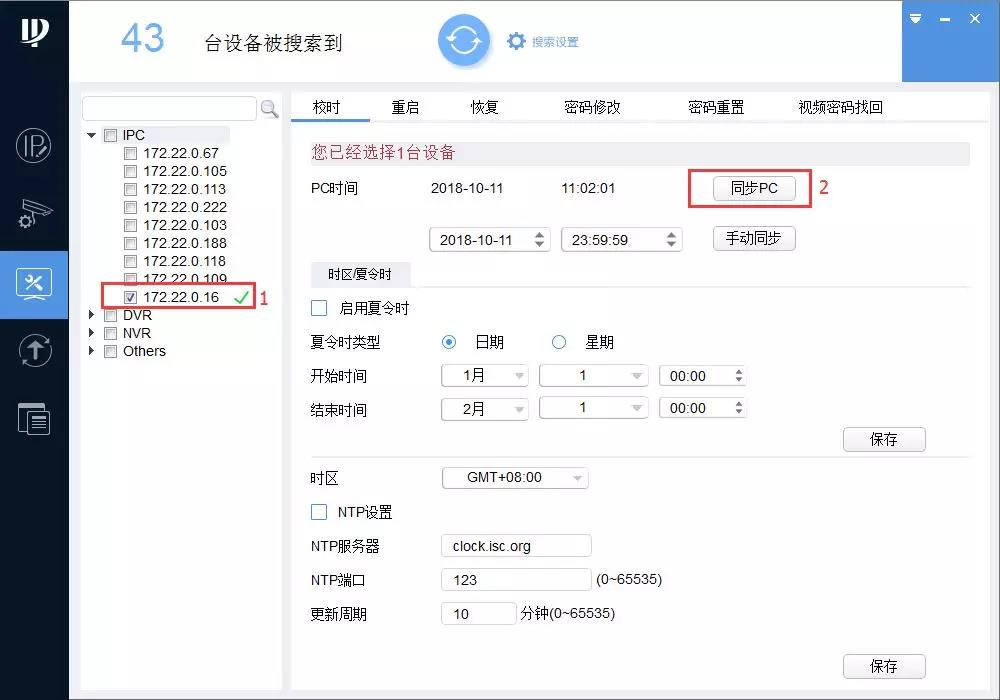Select the 时区/夏令时 sub-tab
Viewport: 1000px width, 700px height.
360,274
